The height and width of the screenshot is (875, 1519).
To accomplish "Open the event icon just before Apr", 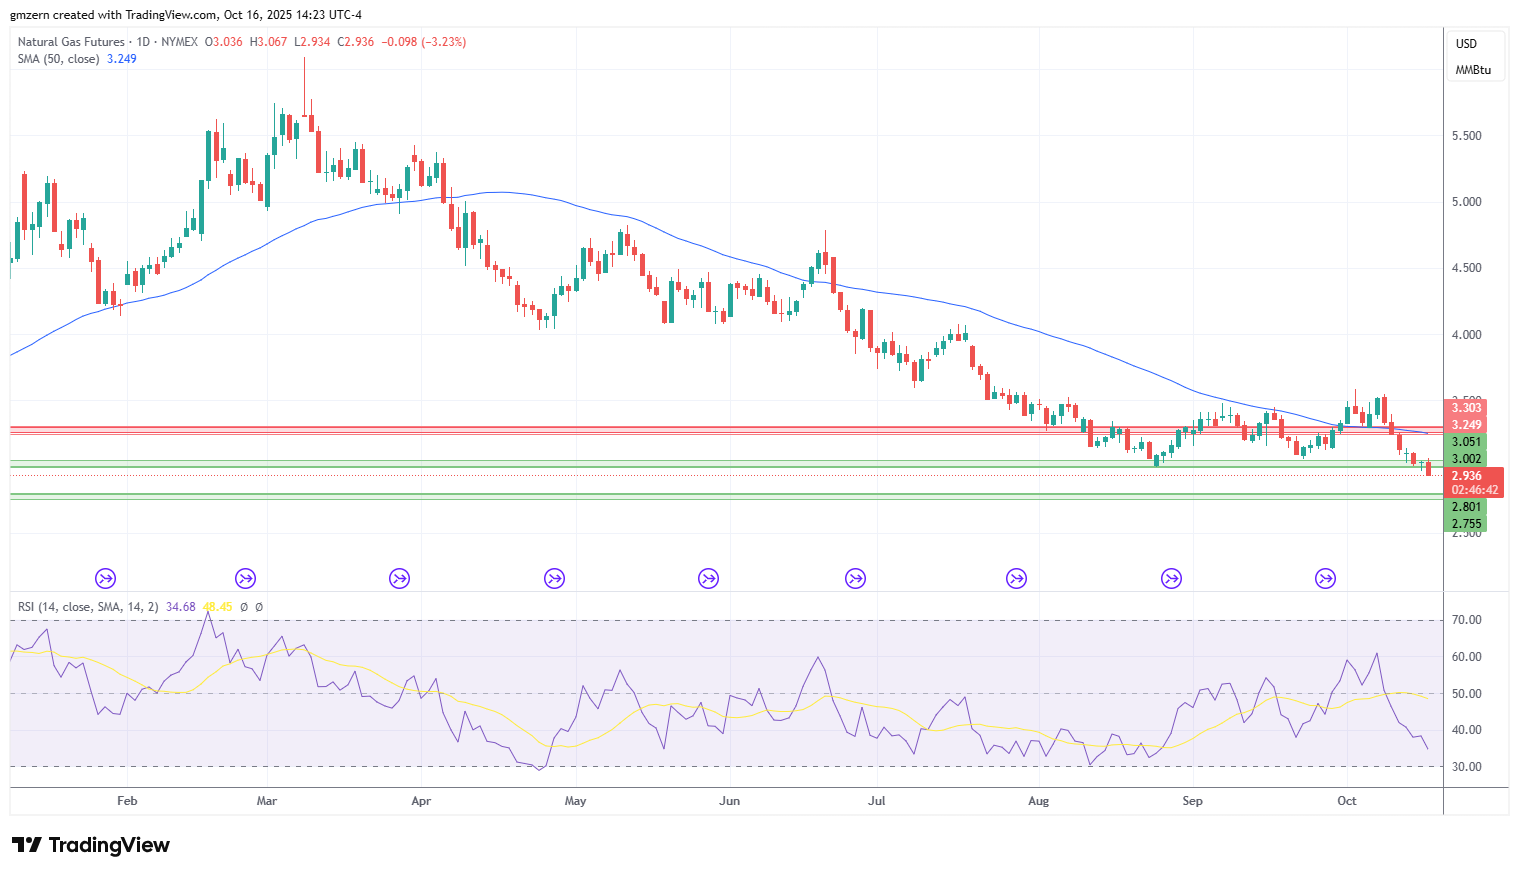I will (399, 578).
